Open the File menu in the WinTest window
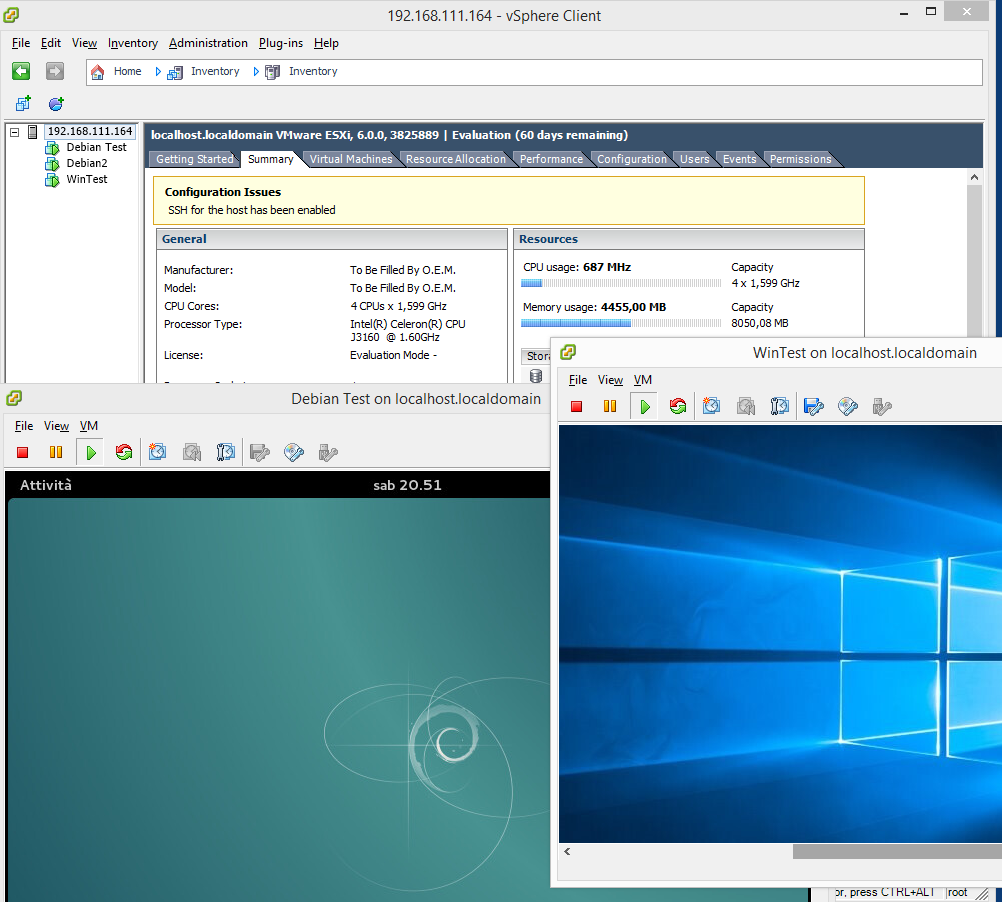The width and height of the screenshot is (1002, 902). 578,379
